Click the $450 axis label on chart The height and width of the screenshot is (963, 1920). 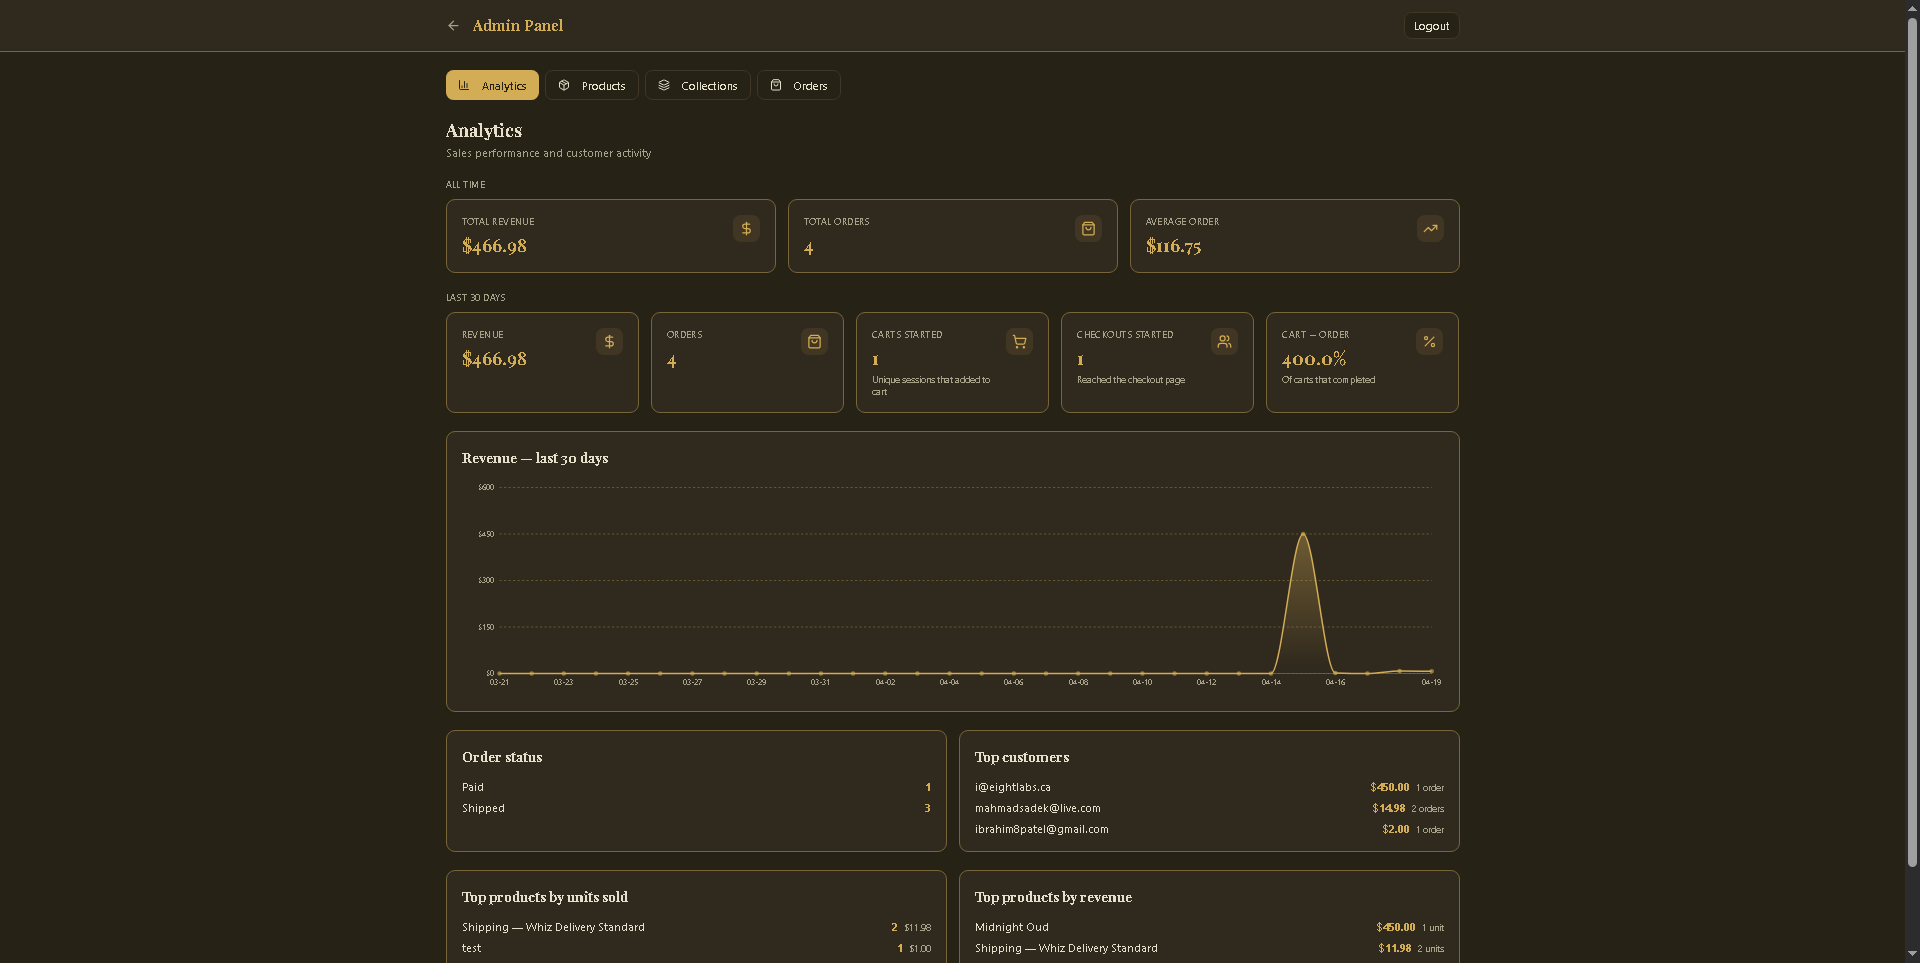pos(486,534)
